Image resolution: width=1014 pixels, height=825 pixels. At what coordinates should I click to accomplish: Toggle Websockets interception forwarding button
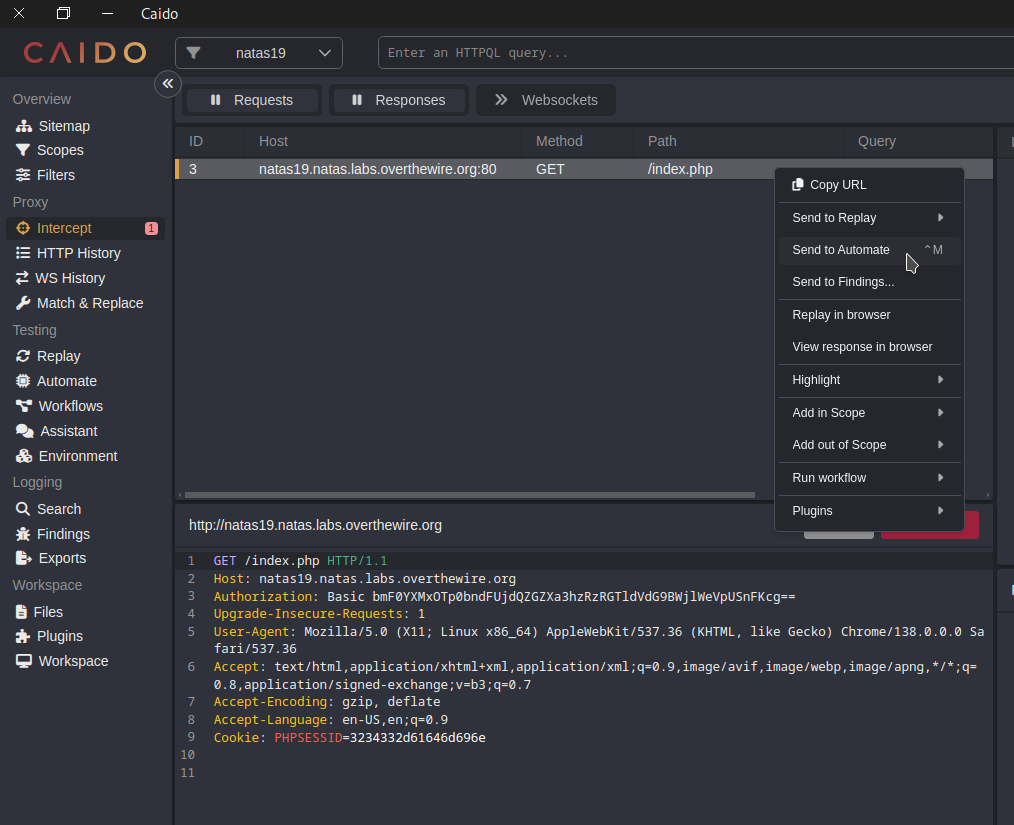coord(546,100)
